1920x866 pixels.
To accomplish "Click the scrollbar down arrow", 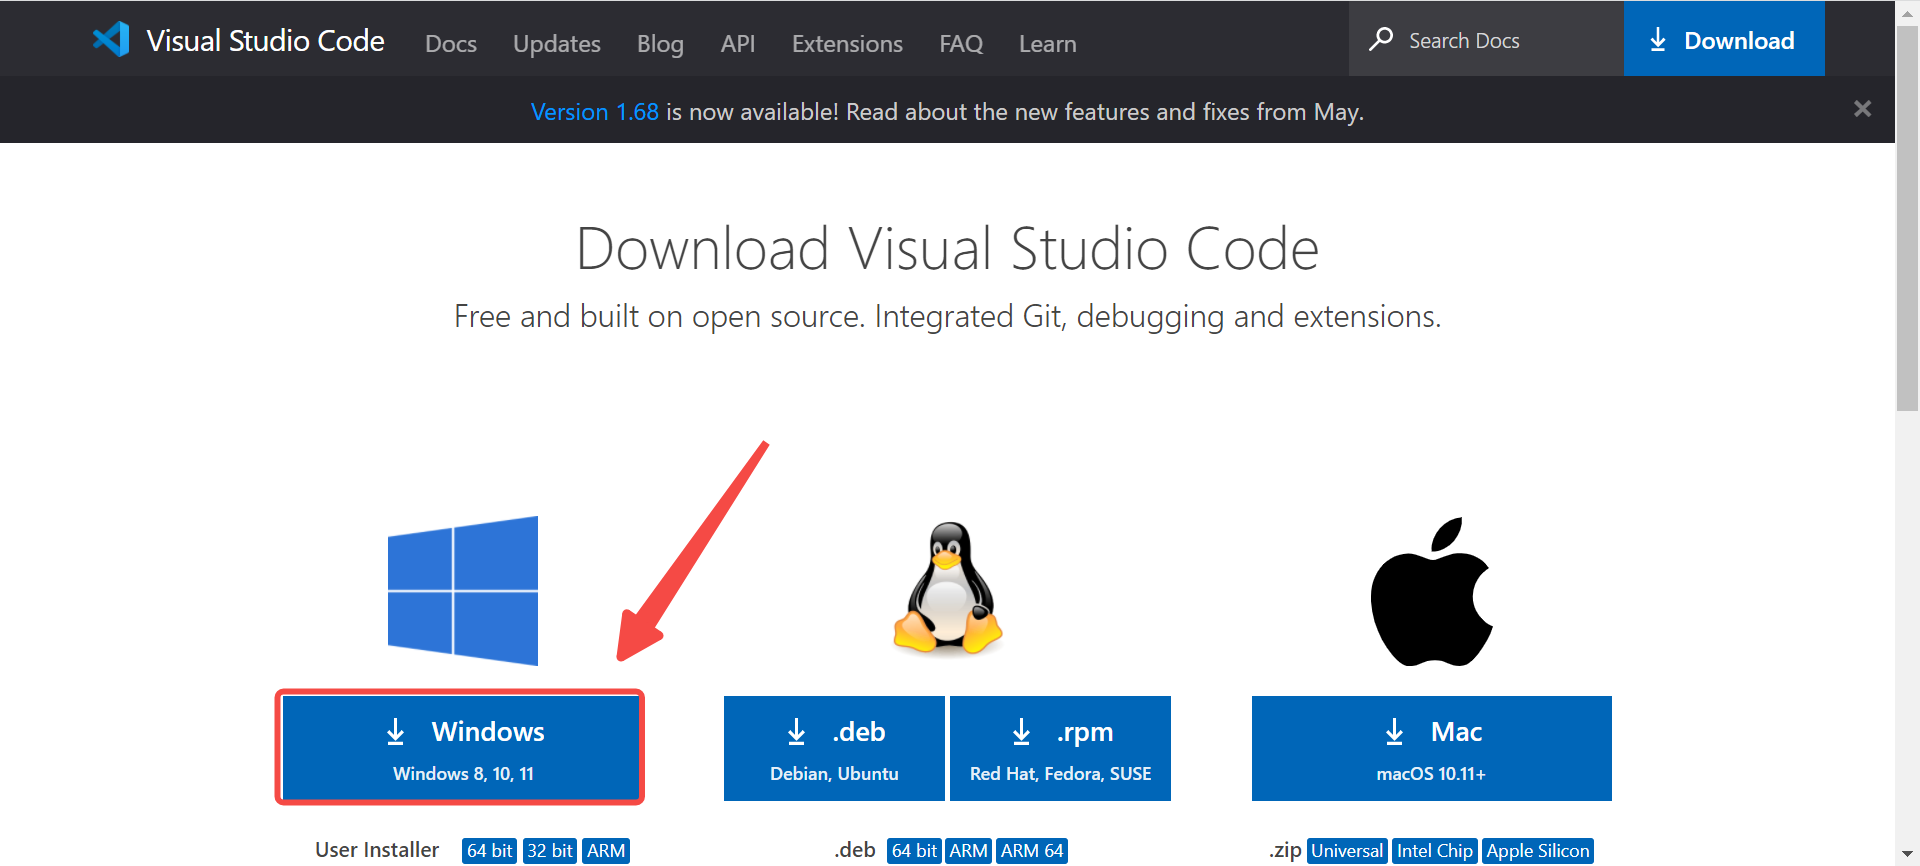I will click(1908, 854).
